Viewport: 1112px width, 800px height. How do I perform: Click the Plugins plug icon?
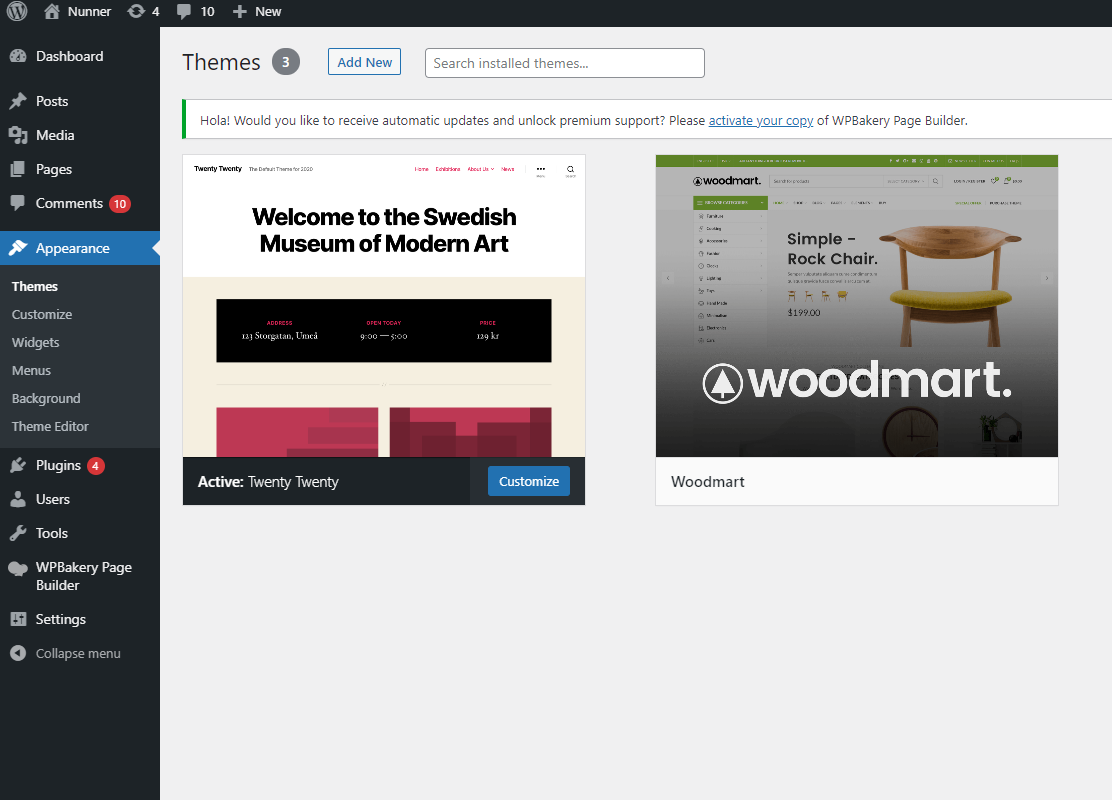coord(18,465)
